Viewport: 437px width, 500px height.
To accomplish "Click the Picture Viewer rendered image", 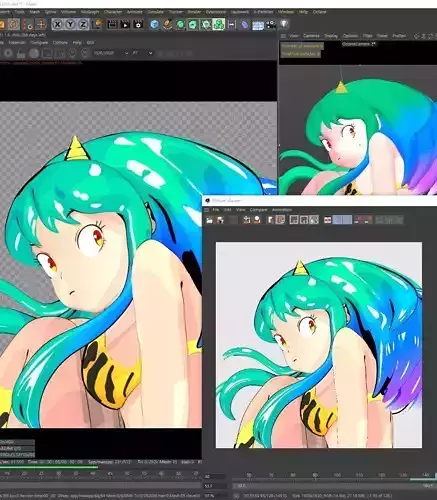I will pos(319,345).
